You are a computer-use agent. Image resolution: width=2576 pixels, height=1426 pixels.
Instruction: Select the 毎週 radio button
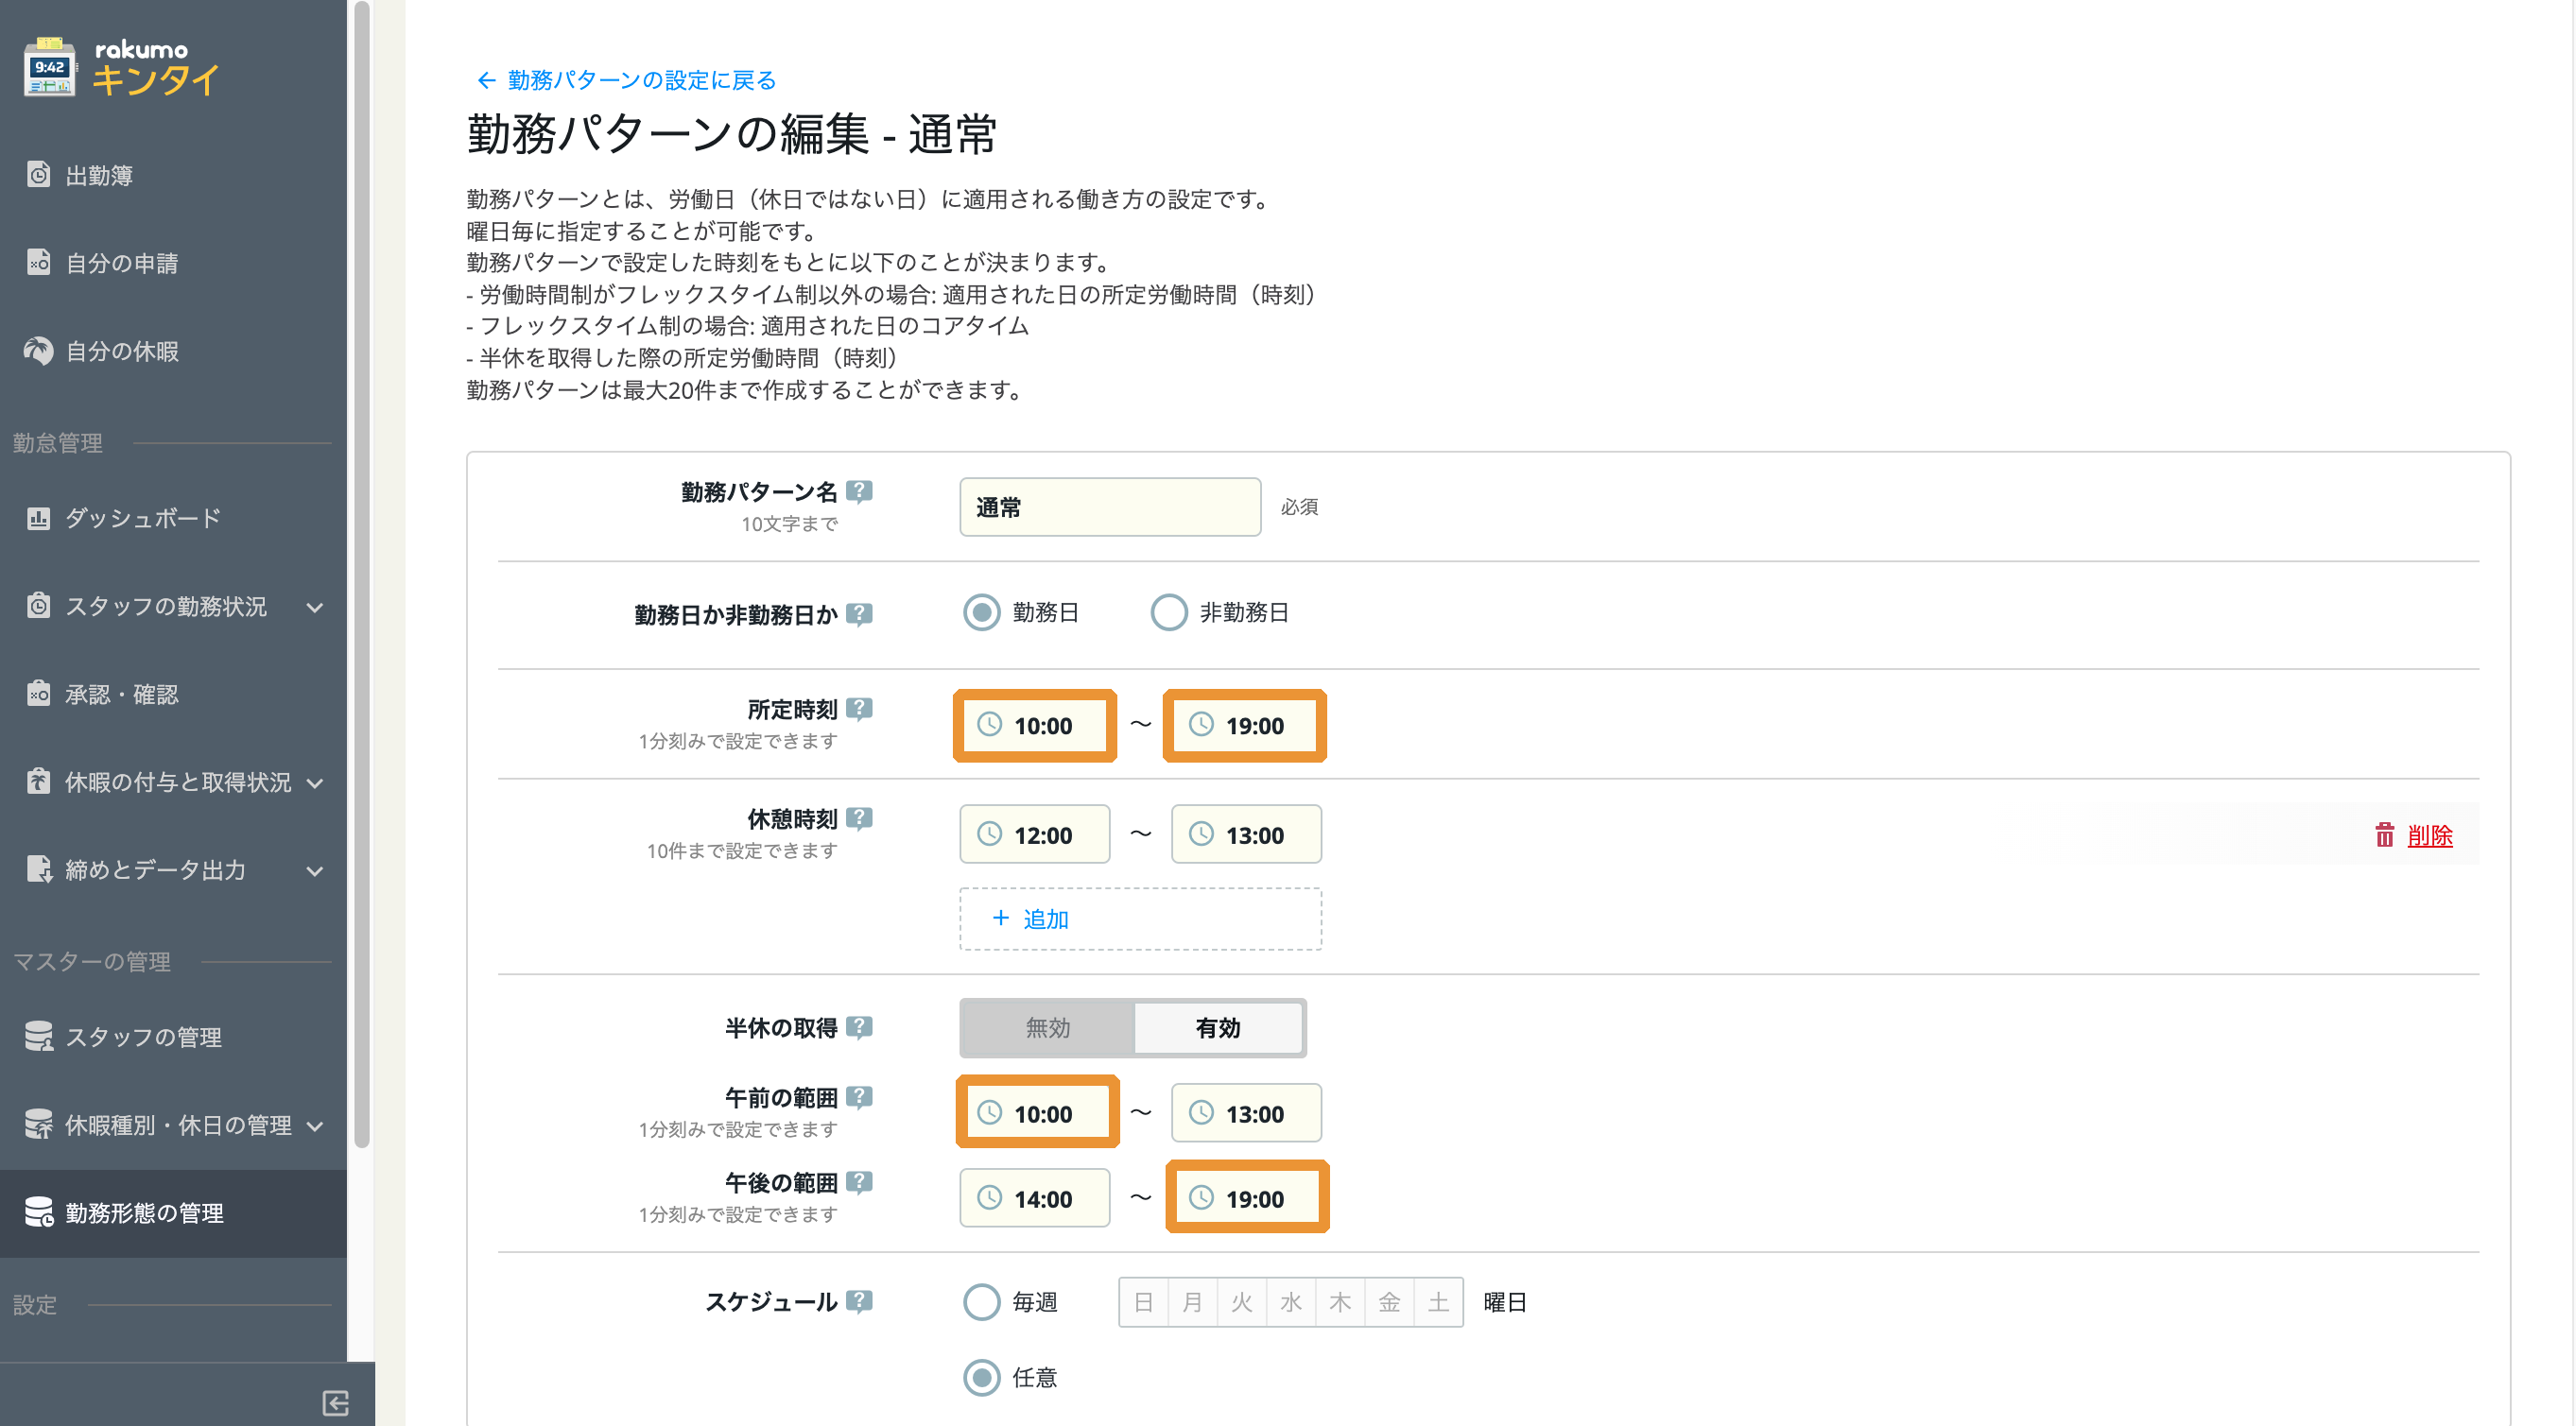(x=981, y=1302)
